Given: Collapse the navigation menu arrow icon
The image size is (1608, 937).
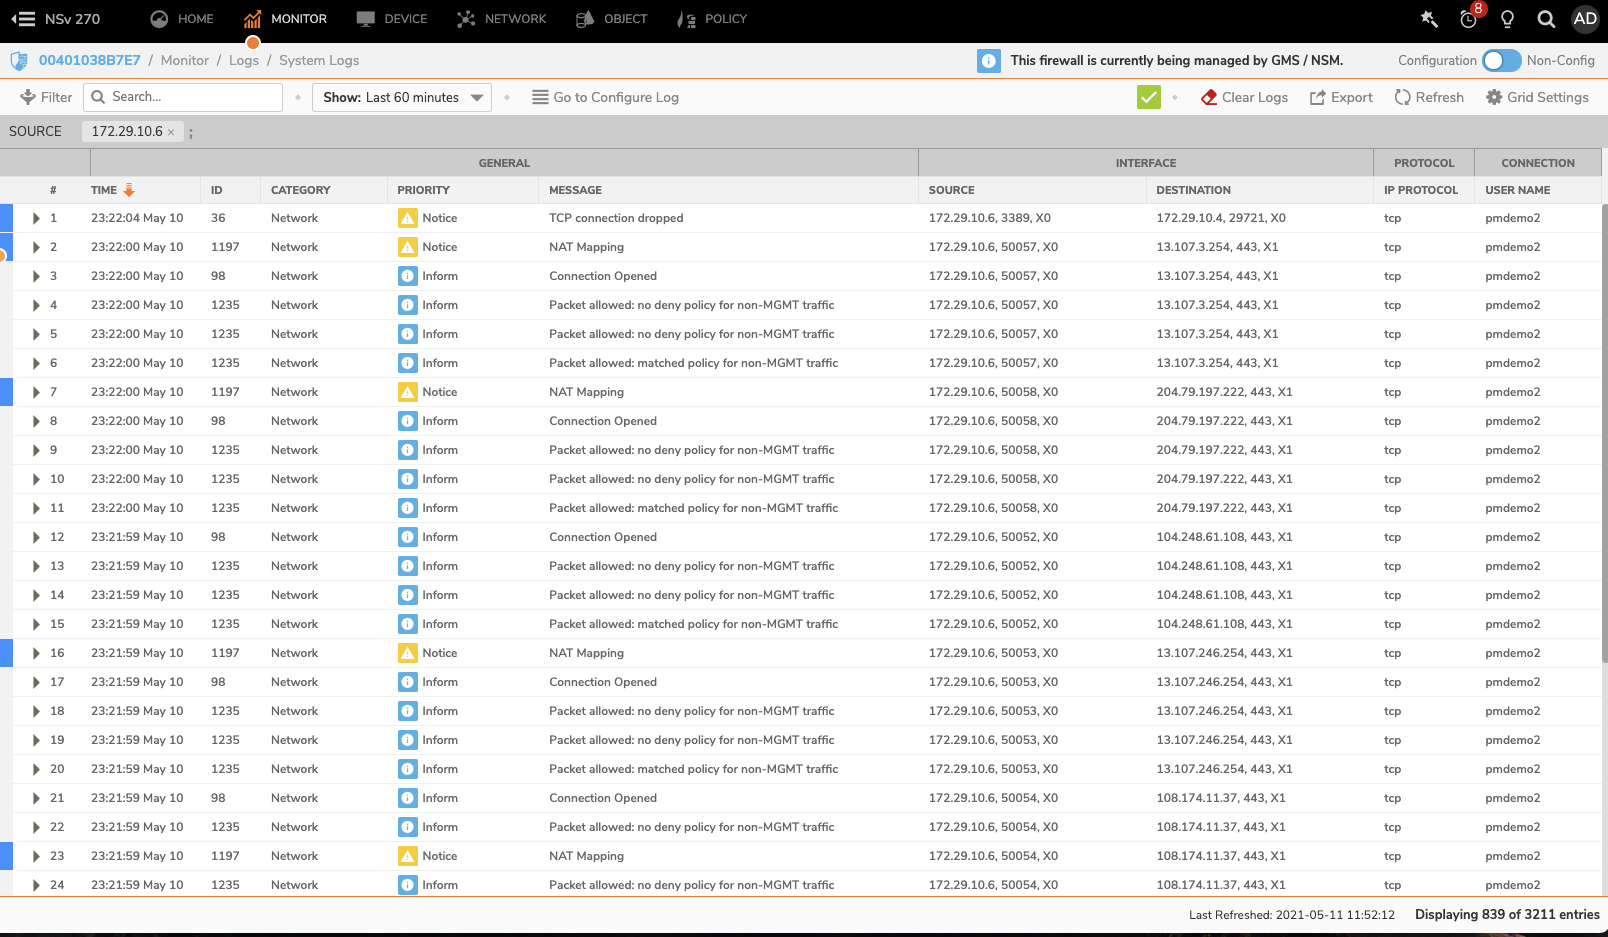Looking at the screenshot, I should [23, 19].
